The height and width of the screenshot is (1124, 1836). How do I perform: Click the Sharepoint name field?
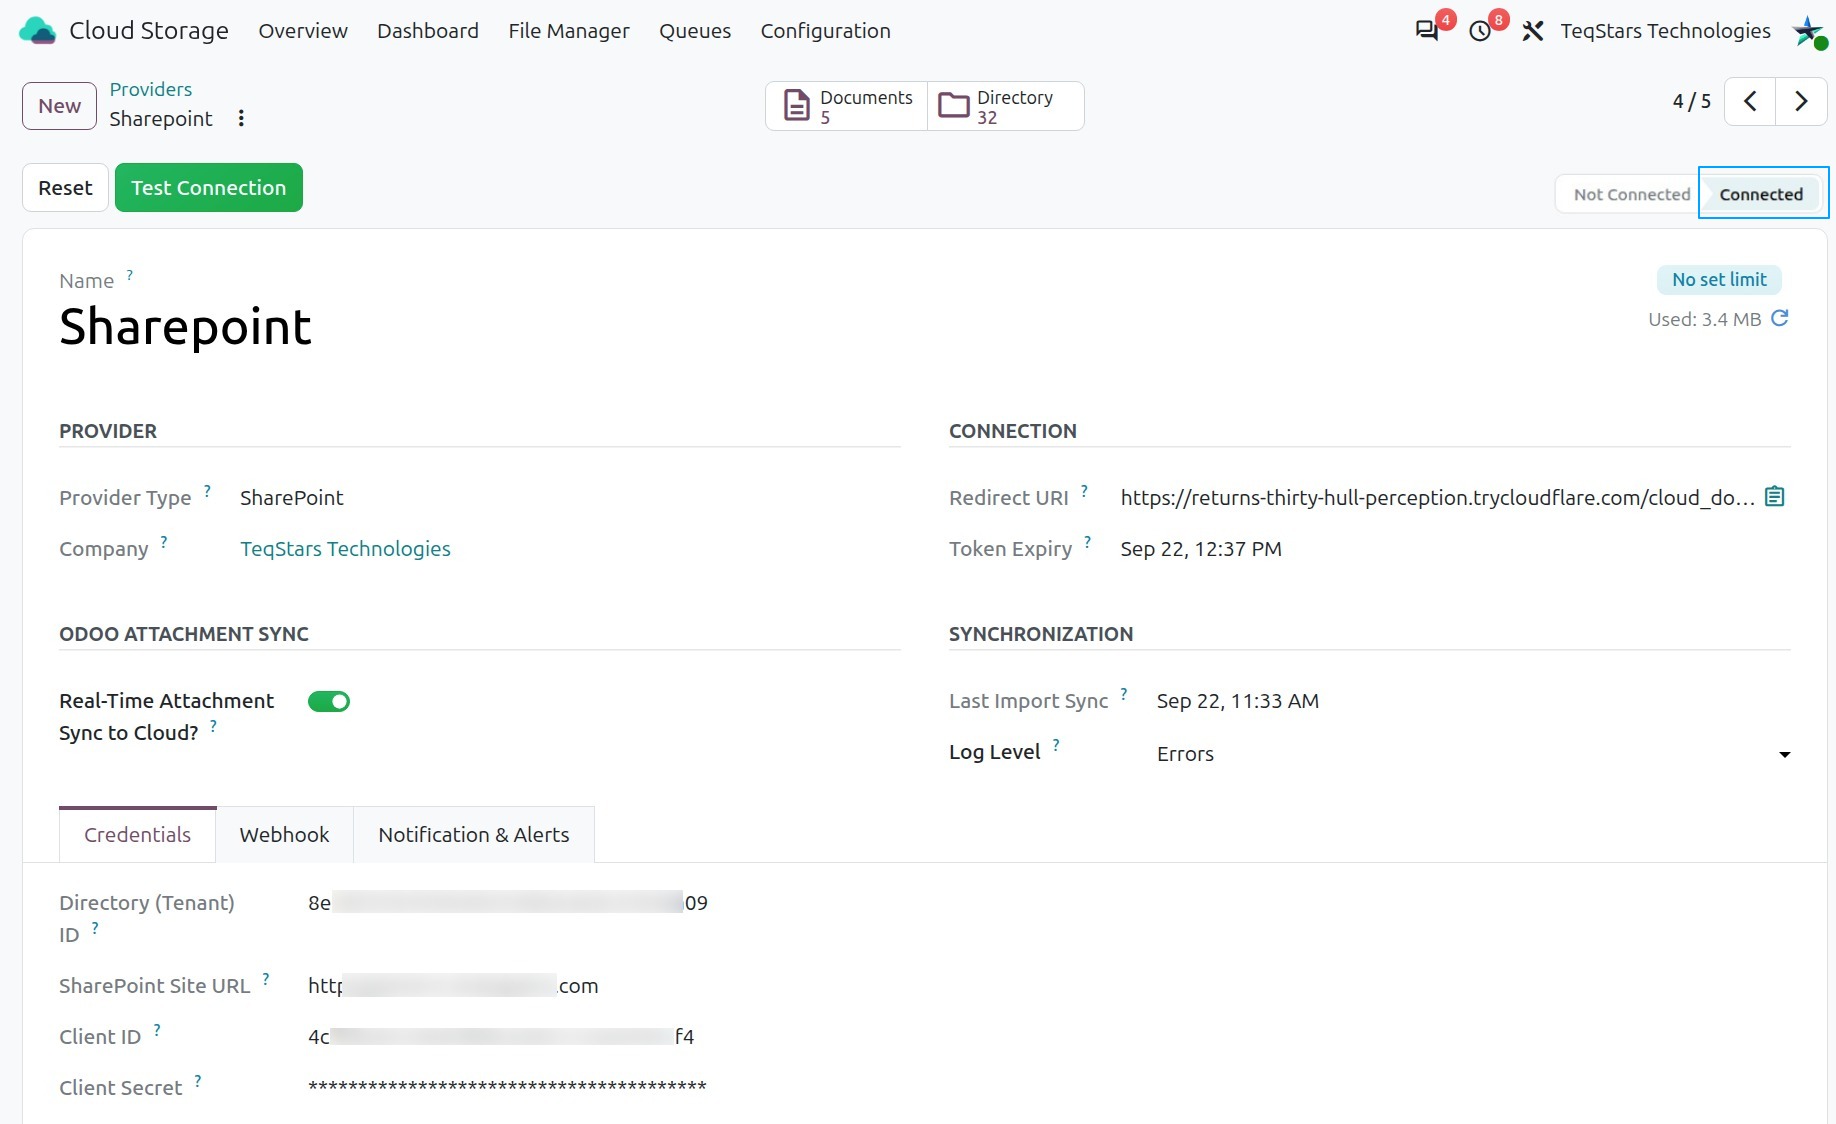(x=185, y=327)
